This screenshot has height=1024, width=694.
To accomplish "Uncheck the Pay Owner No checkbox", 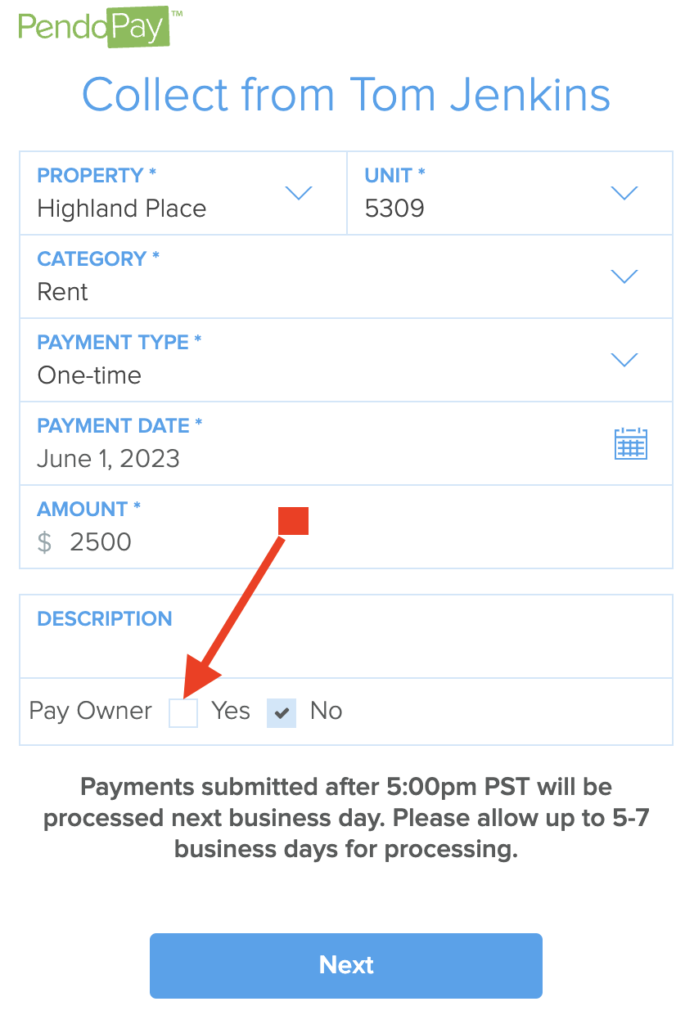I will (x=281, y=712).
